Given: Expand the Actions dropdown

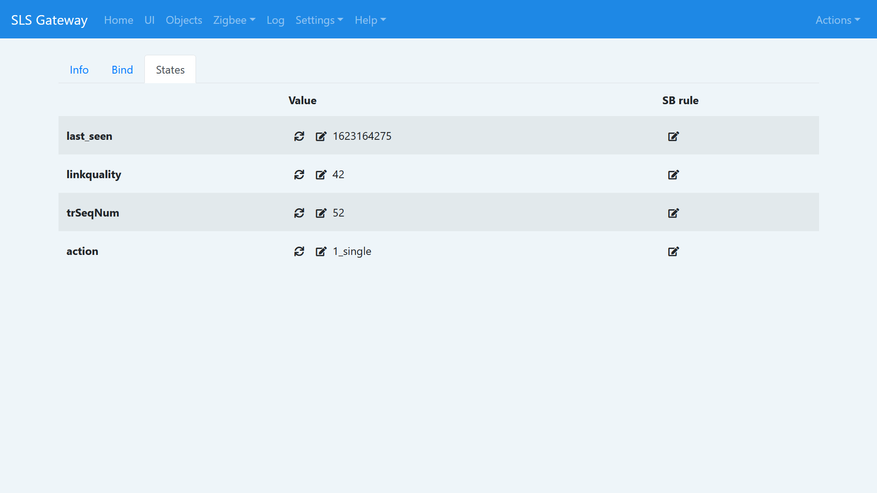Looking at the screenshot, I should 837,20.
